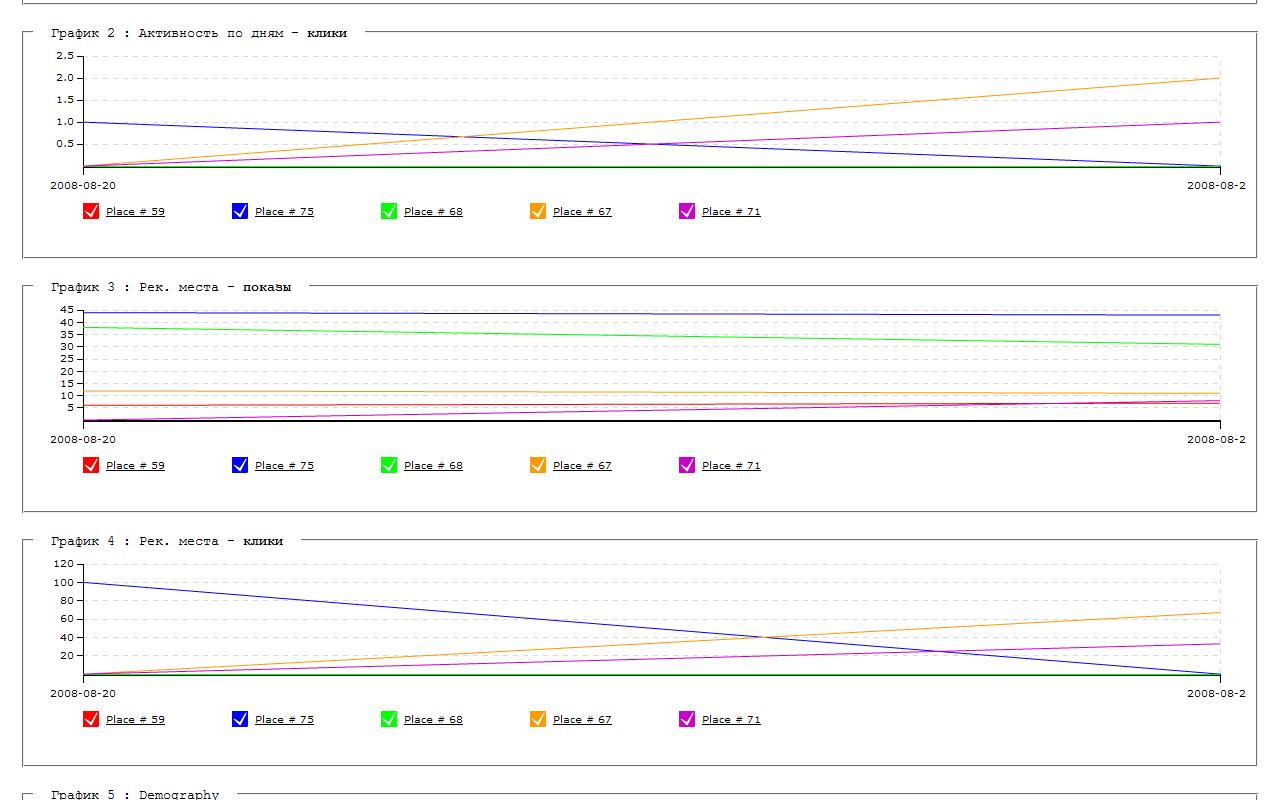The height and width of the screenshot is (800, 1280).
Task: Hide green Place # 68 series in График 3
Action: 389,465
